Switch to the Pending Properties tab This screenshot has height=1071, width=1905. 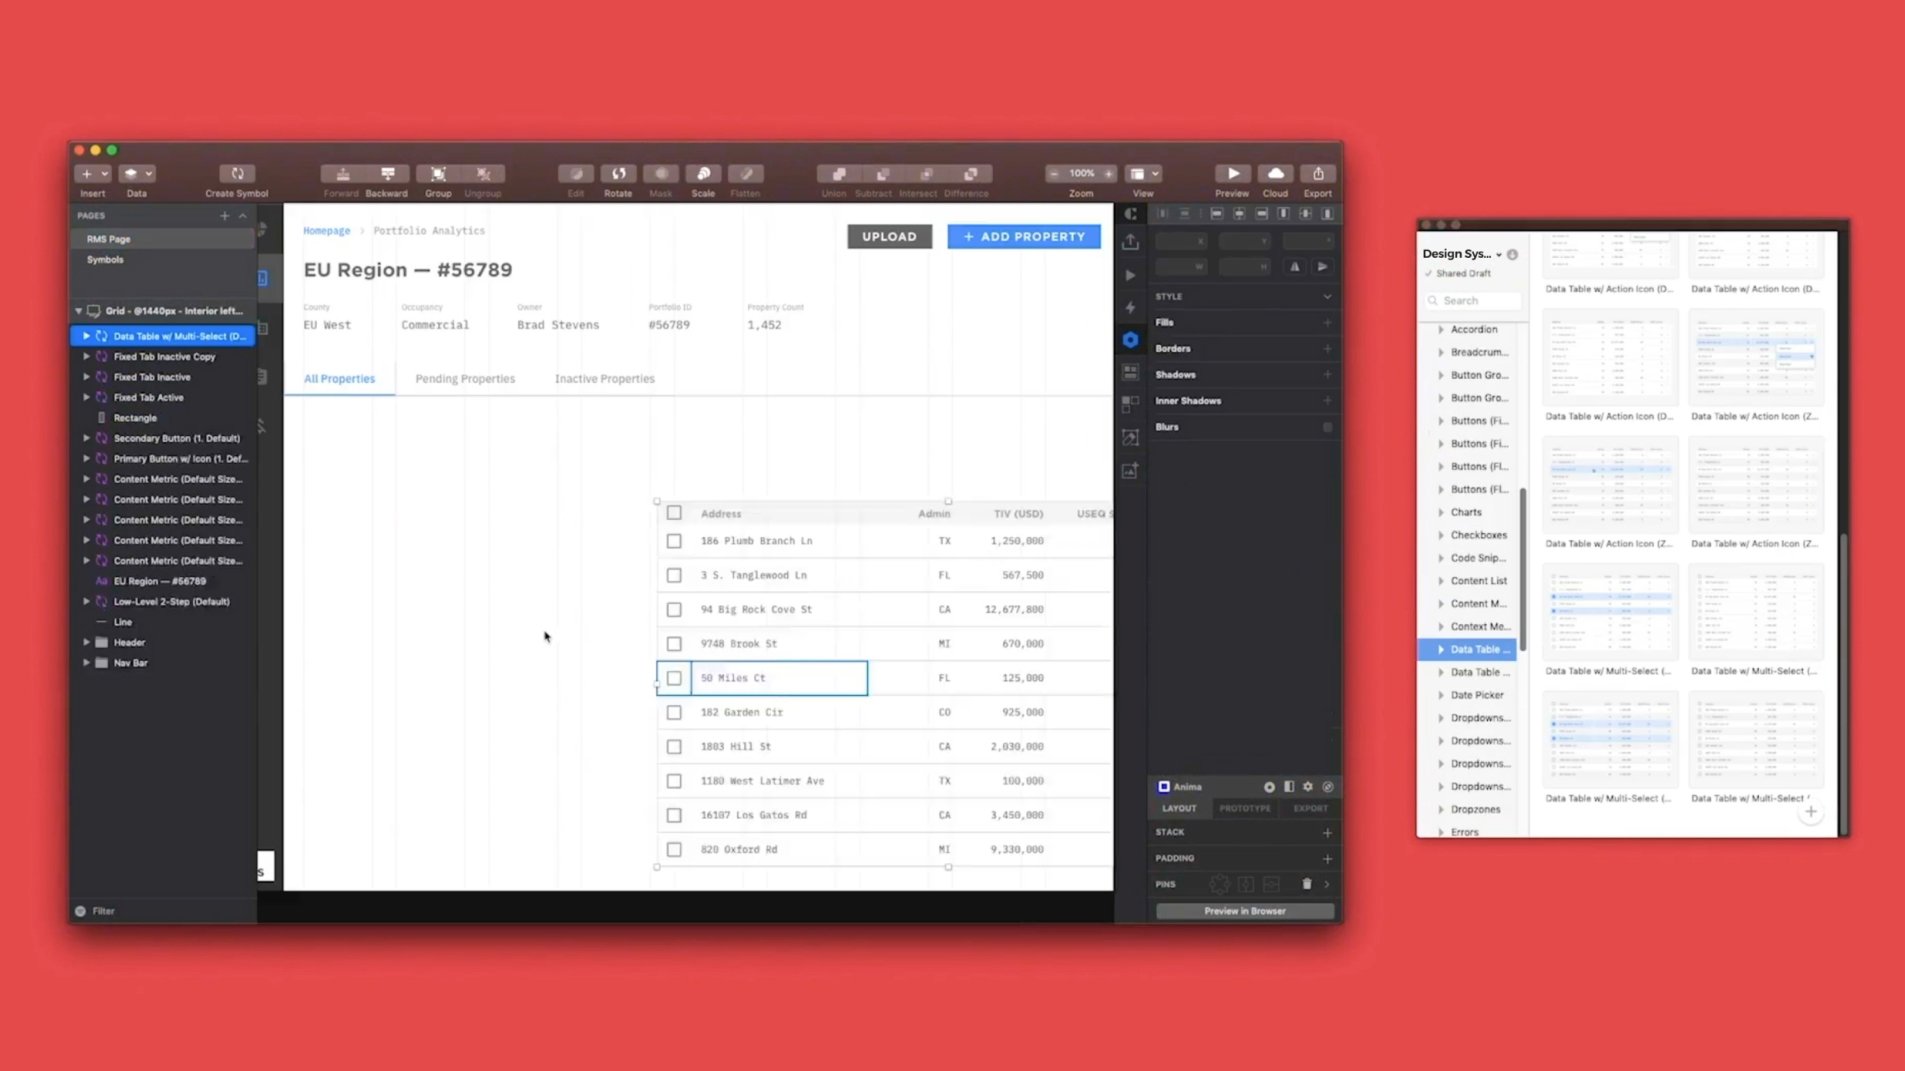click(x=464, y=378)
